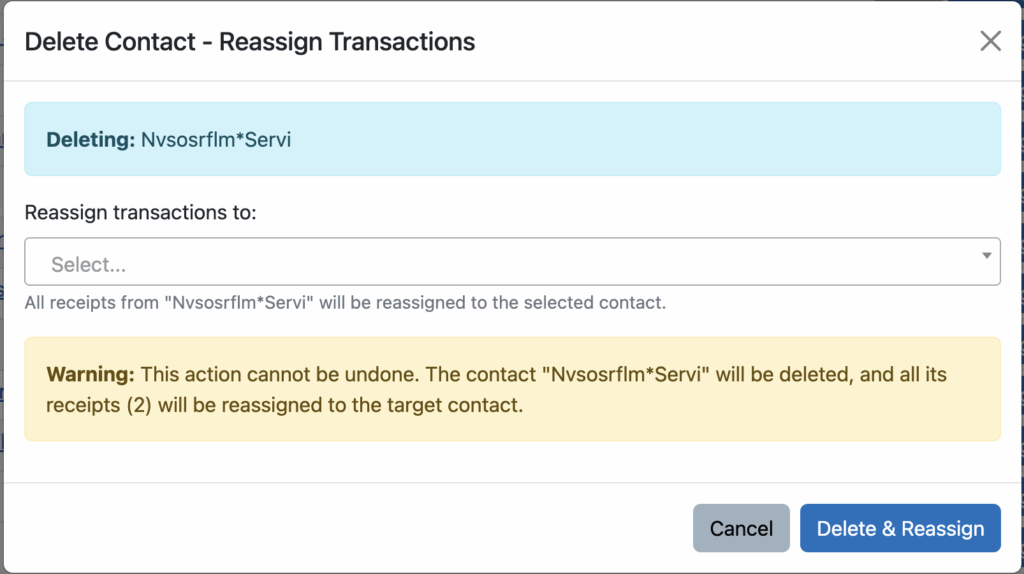Click the word 'Reassign Transactions' in title
1024x574 pixels.
click(347, 42)
